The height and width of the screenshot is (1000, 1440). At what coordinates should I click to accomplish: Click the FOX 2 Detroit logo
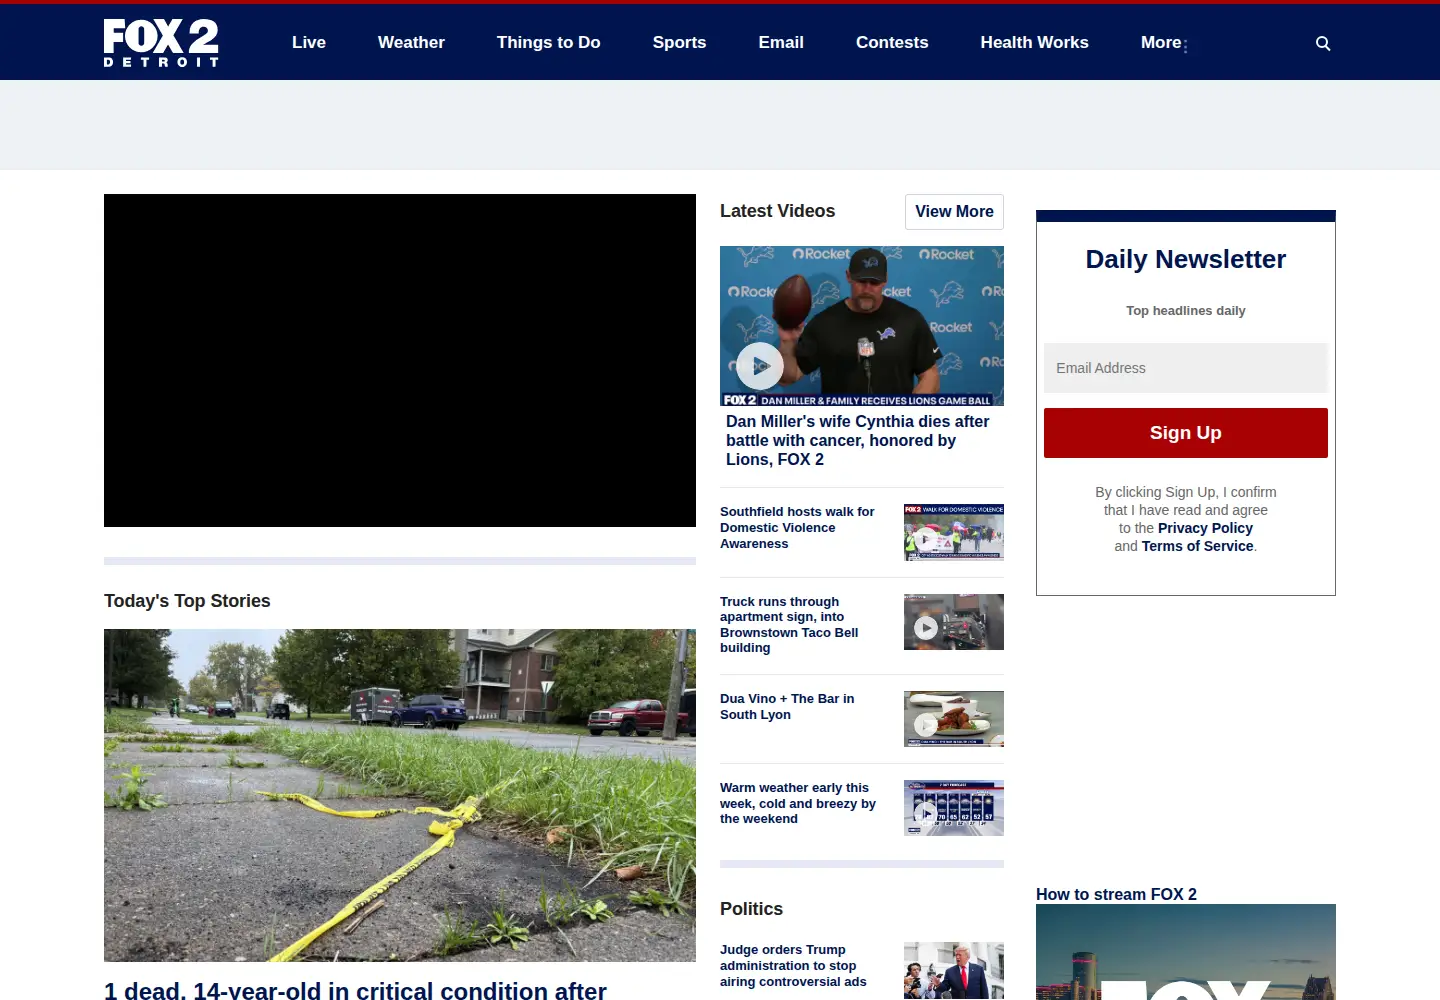tap(161, 43)
